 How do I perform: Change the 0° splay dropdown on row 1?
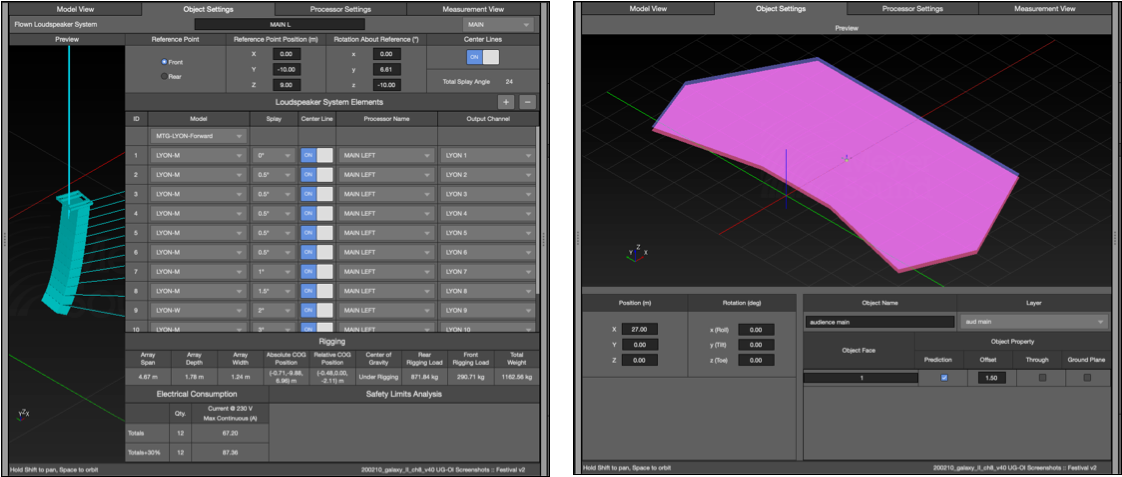pyautogui.click(x=273, y=155)
